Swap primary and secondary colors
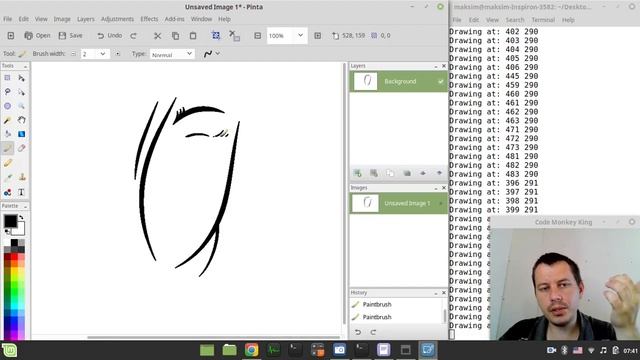This screenshot has width=640, height=360. pos(21,218)
